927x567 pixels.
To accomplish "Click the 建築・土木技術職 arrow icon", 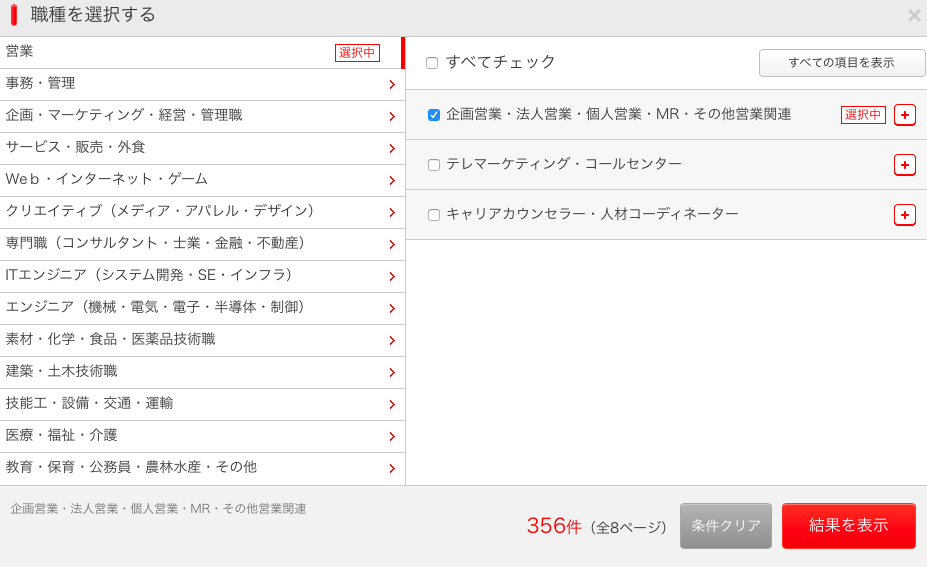I will pos(392,373).
